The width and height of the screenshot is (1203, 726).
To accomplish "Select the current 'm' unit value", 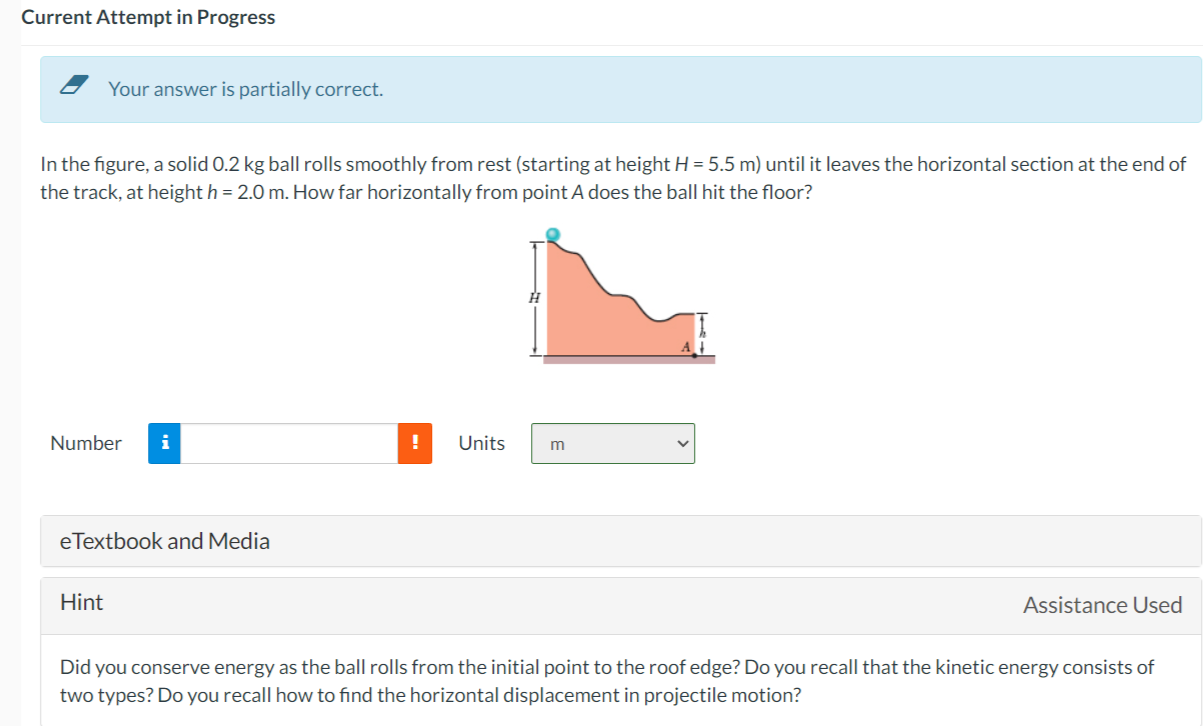I will pyautogui.click(x=557, y=443).
